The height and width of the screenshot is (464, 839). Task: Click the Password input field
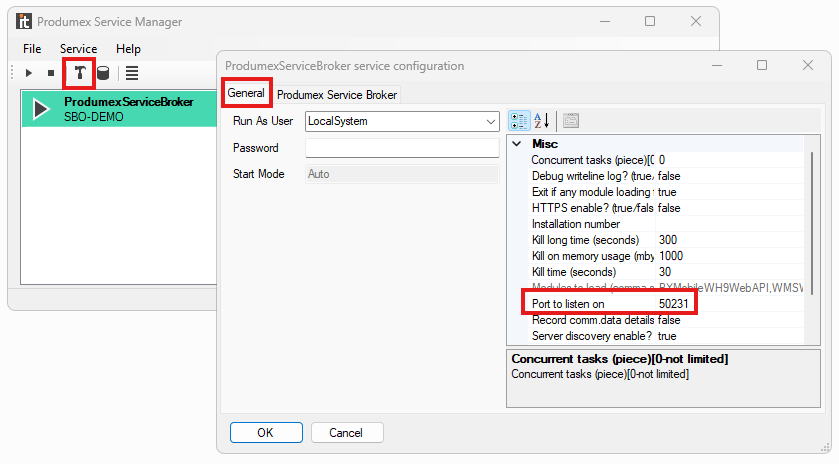point(401,148)
